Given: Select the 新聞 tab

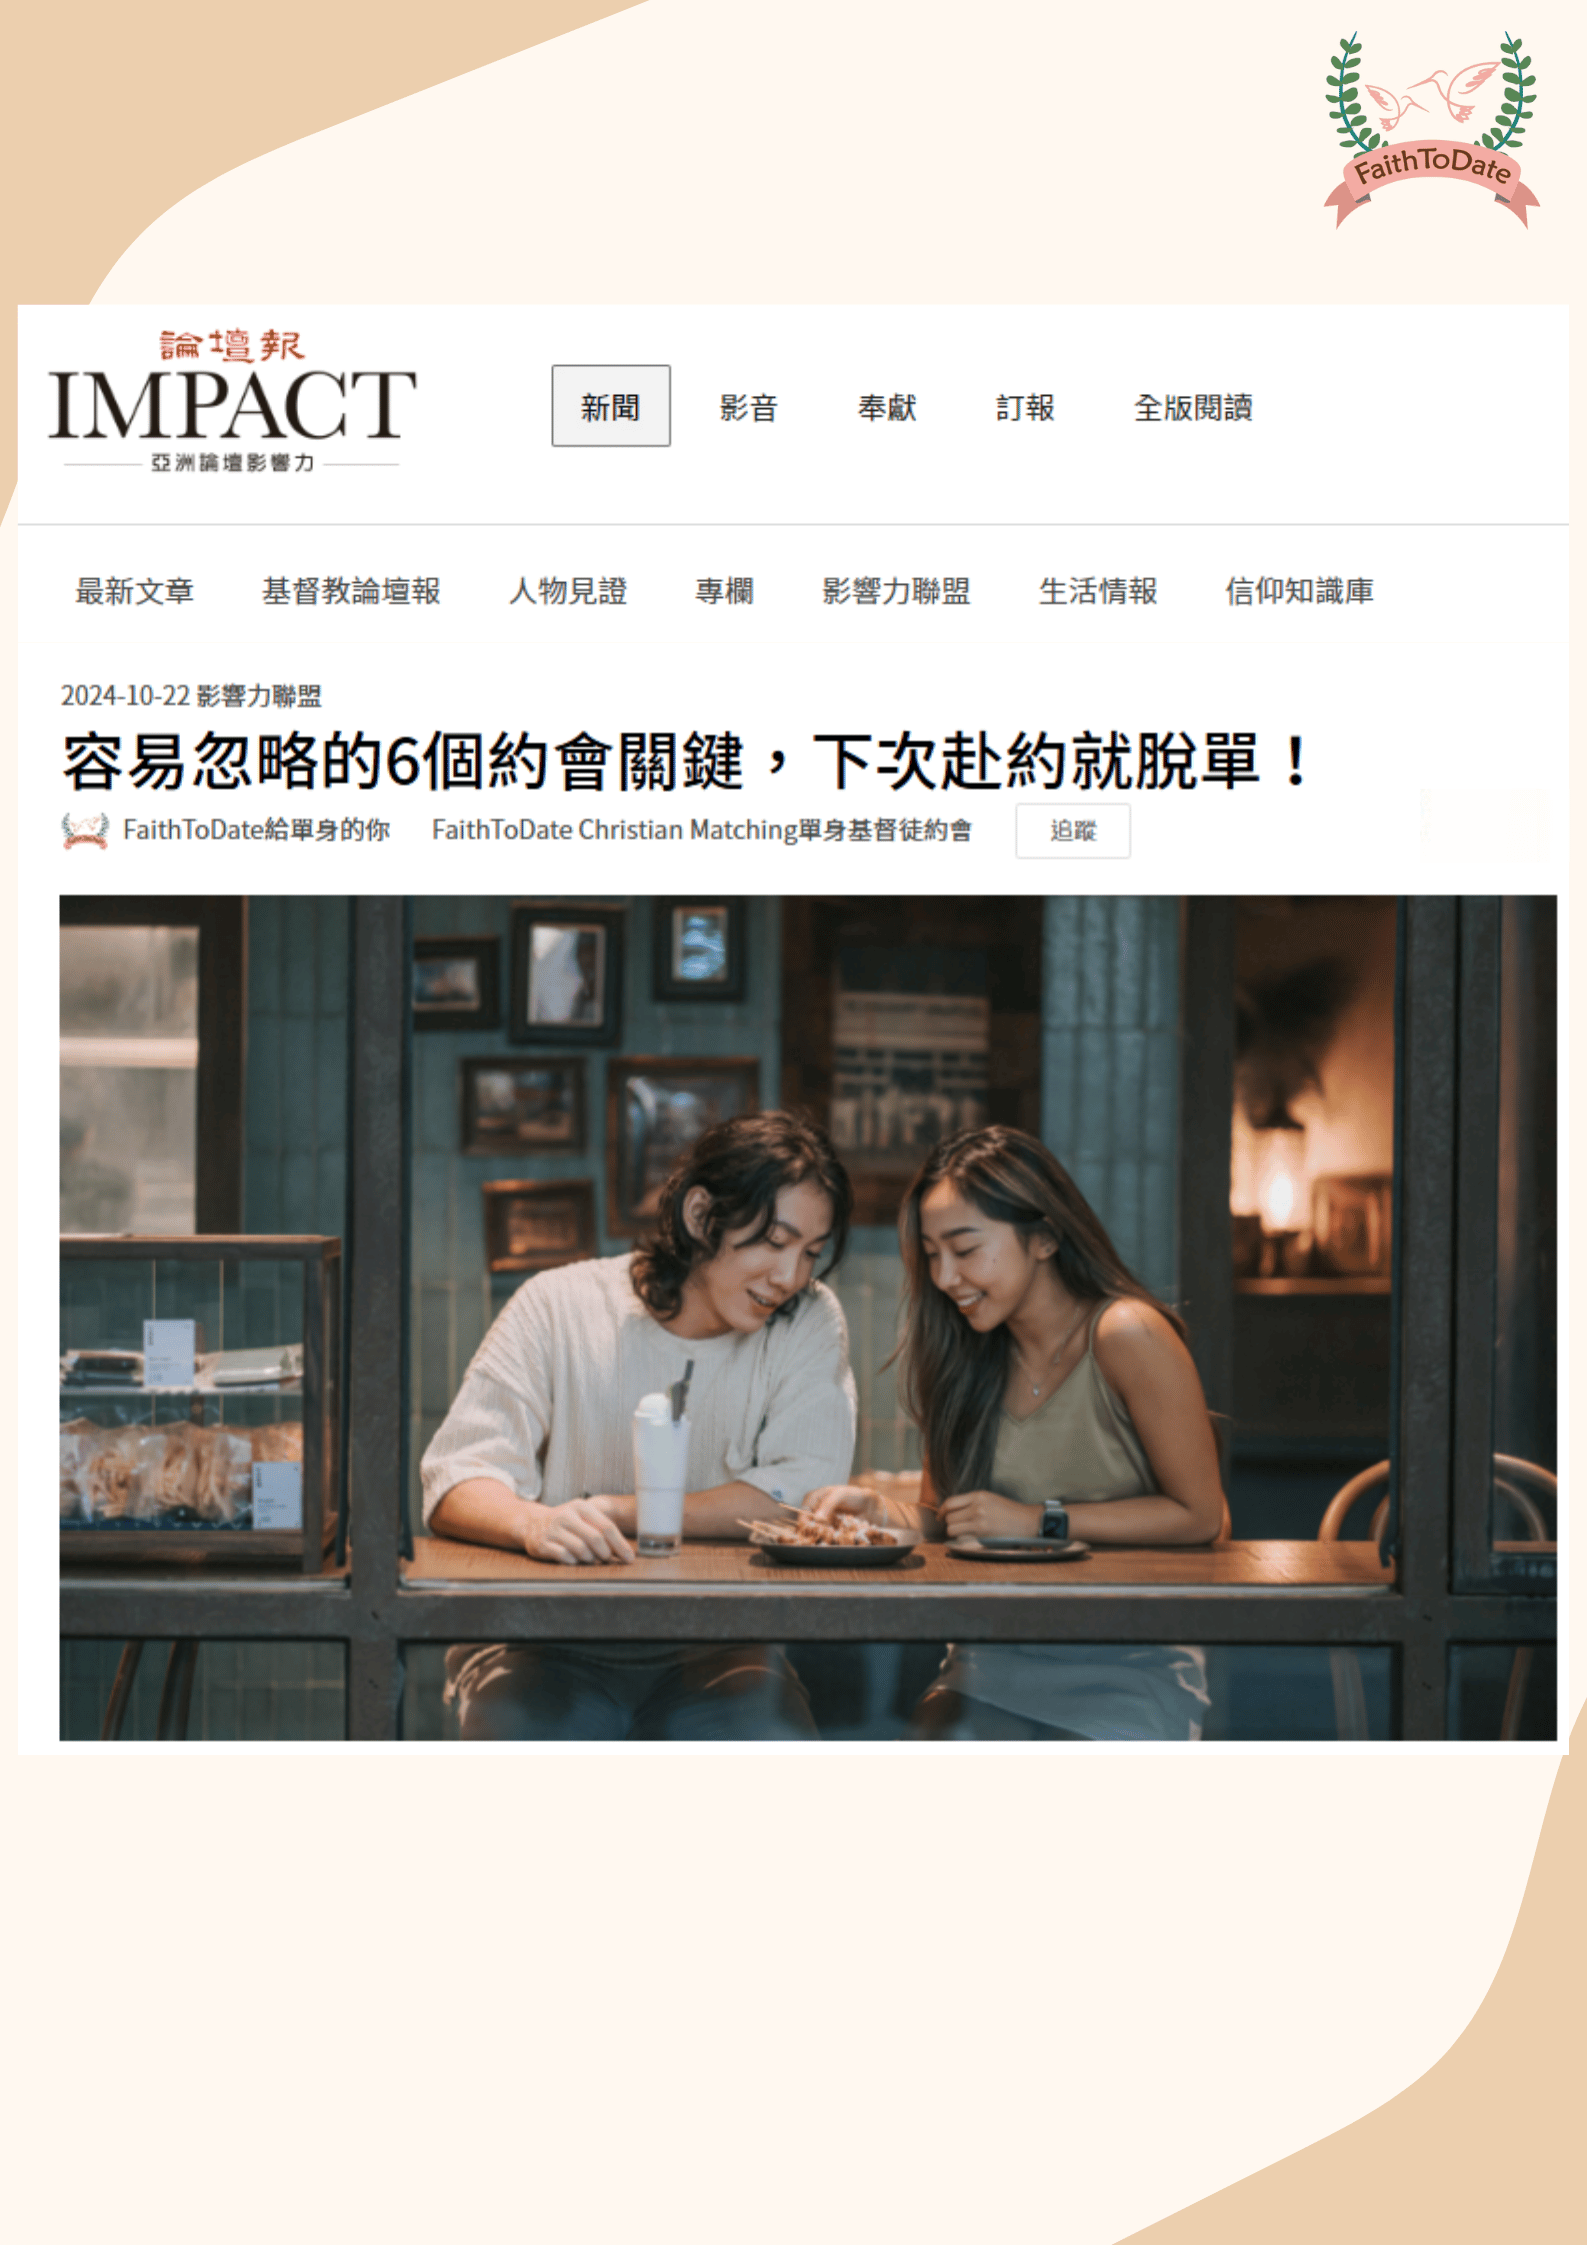Looking at the screenshot, I should 611,406.
